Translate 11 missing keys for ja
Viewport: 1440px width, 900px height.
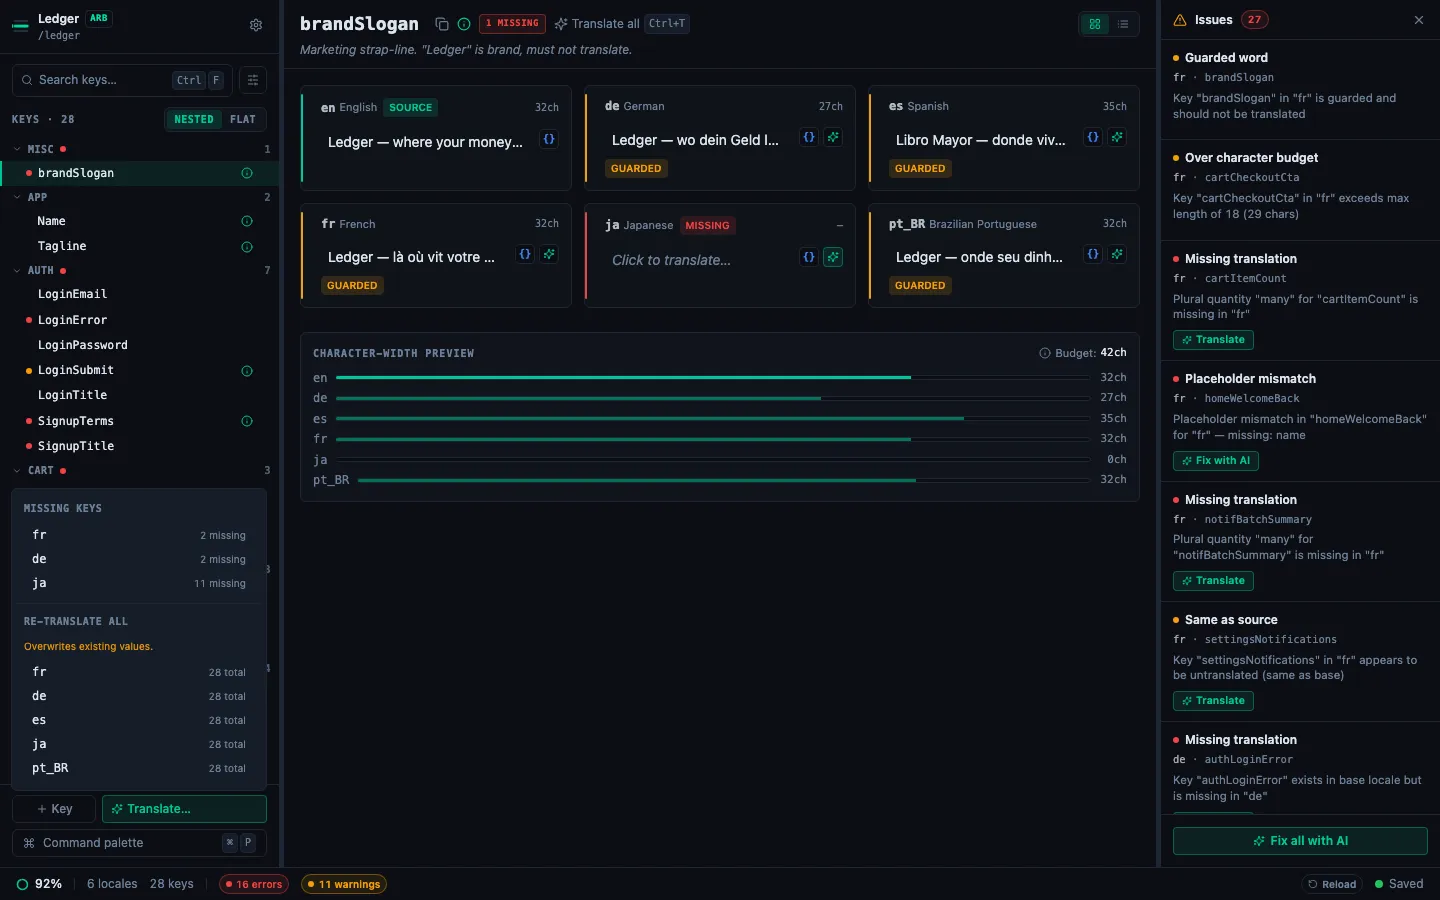coord(139,583)
